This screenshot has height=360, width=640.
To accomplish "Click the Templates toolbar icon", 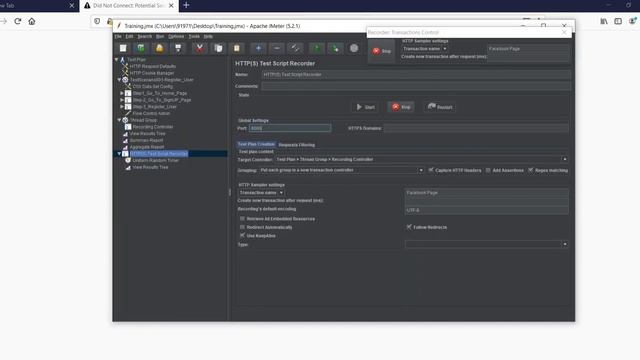I will coord(141,48).
